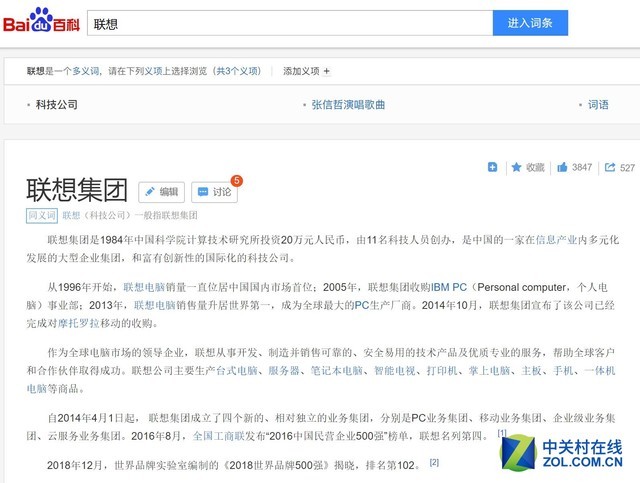Click the 添加义项 text
640x483 pixels.
point(301,71)
